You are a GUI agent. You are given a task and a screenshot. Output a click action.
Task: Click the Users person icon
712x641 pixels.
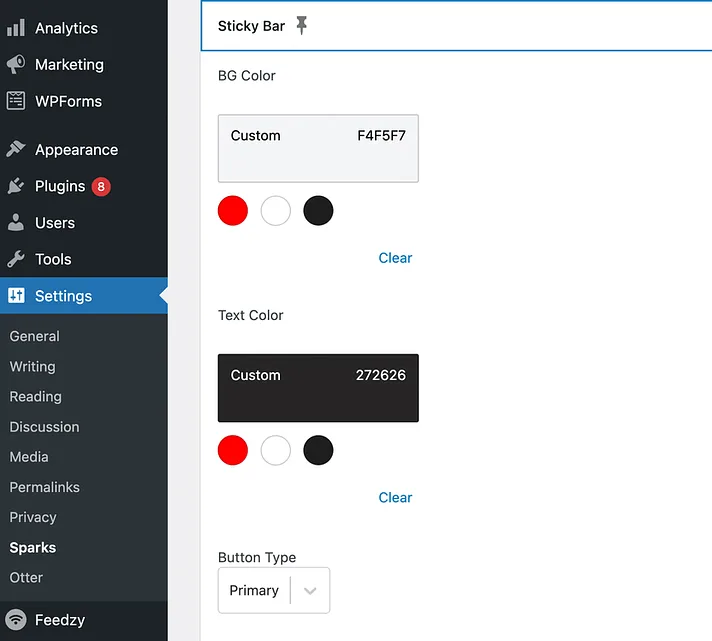coord(16,222)
